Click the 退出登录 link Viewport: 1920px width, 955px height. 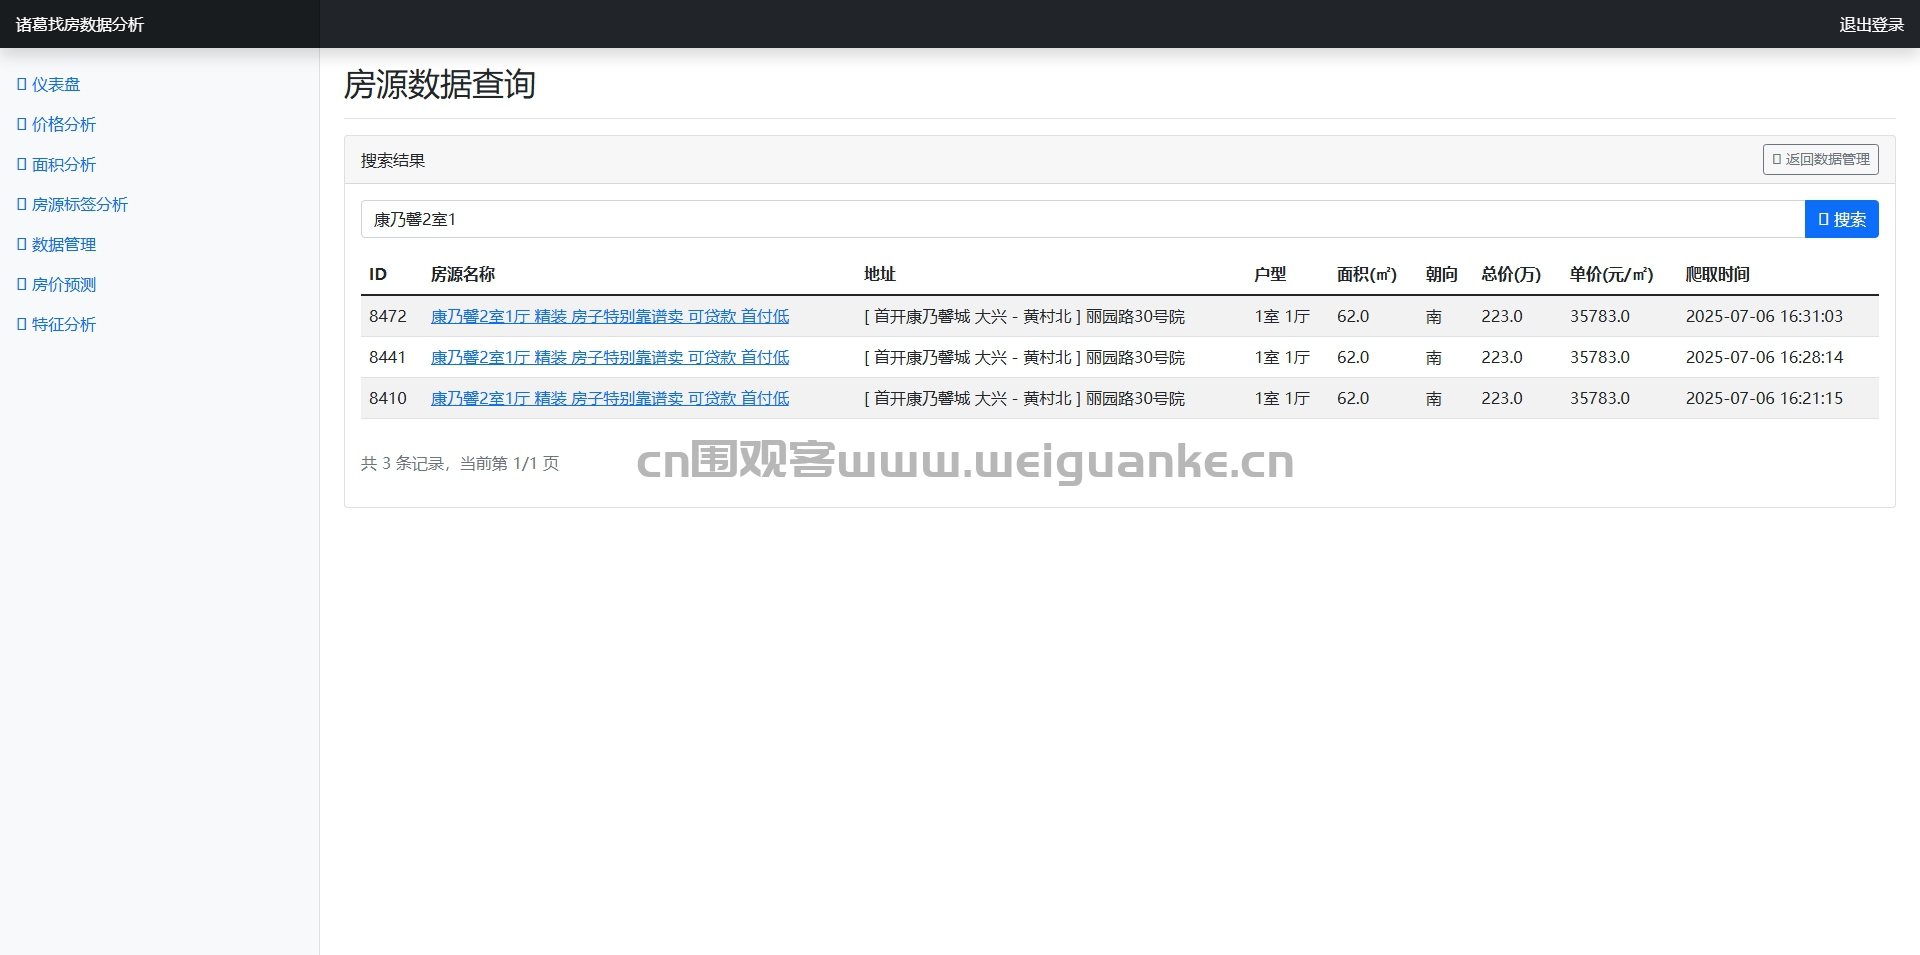[x=1871, y=25]
